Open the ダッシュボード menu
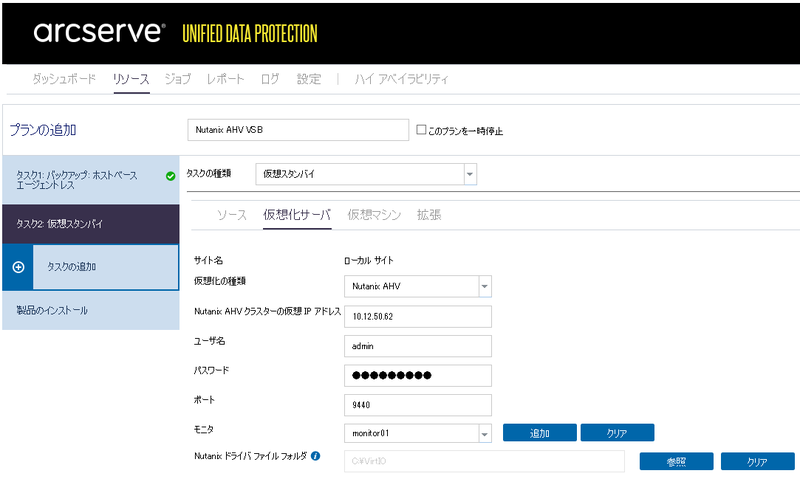This screenshot has width=800, height=479. (64, 79)
